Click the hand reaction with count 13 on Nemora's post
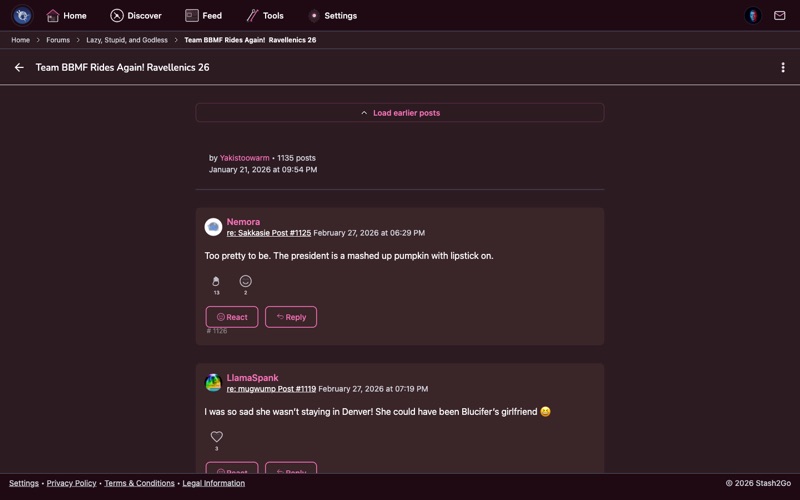Image resolution: width=800 pixels, height=500 pixels. click(216, 285)
